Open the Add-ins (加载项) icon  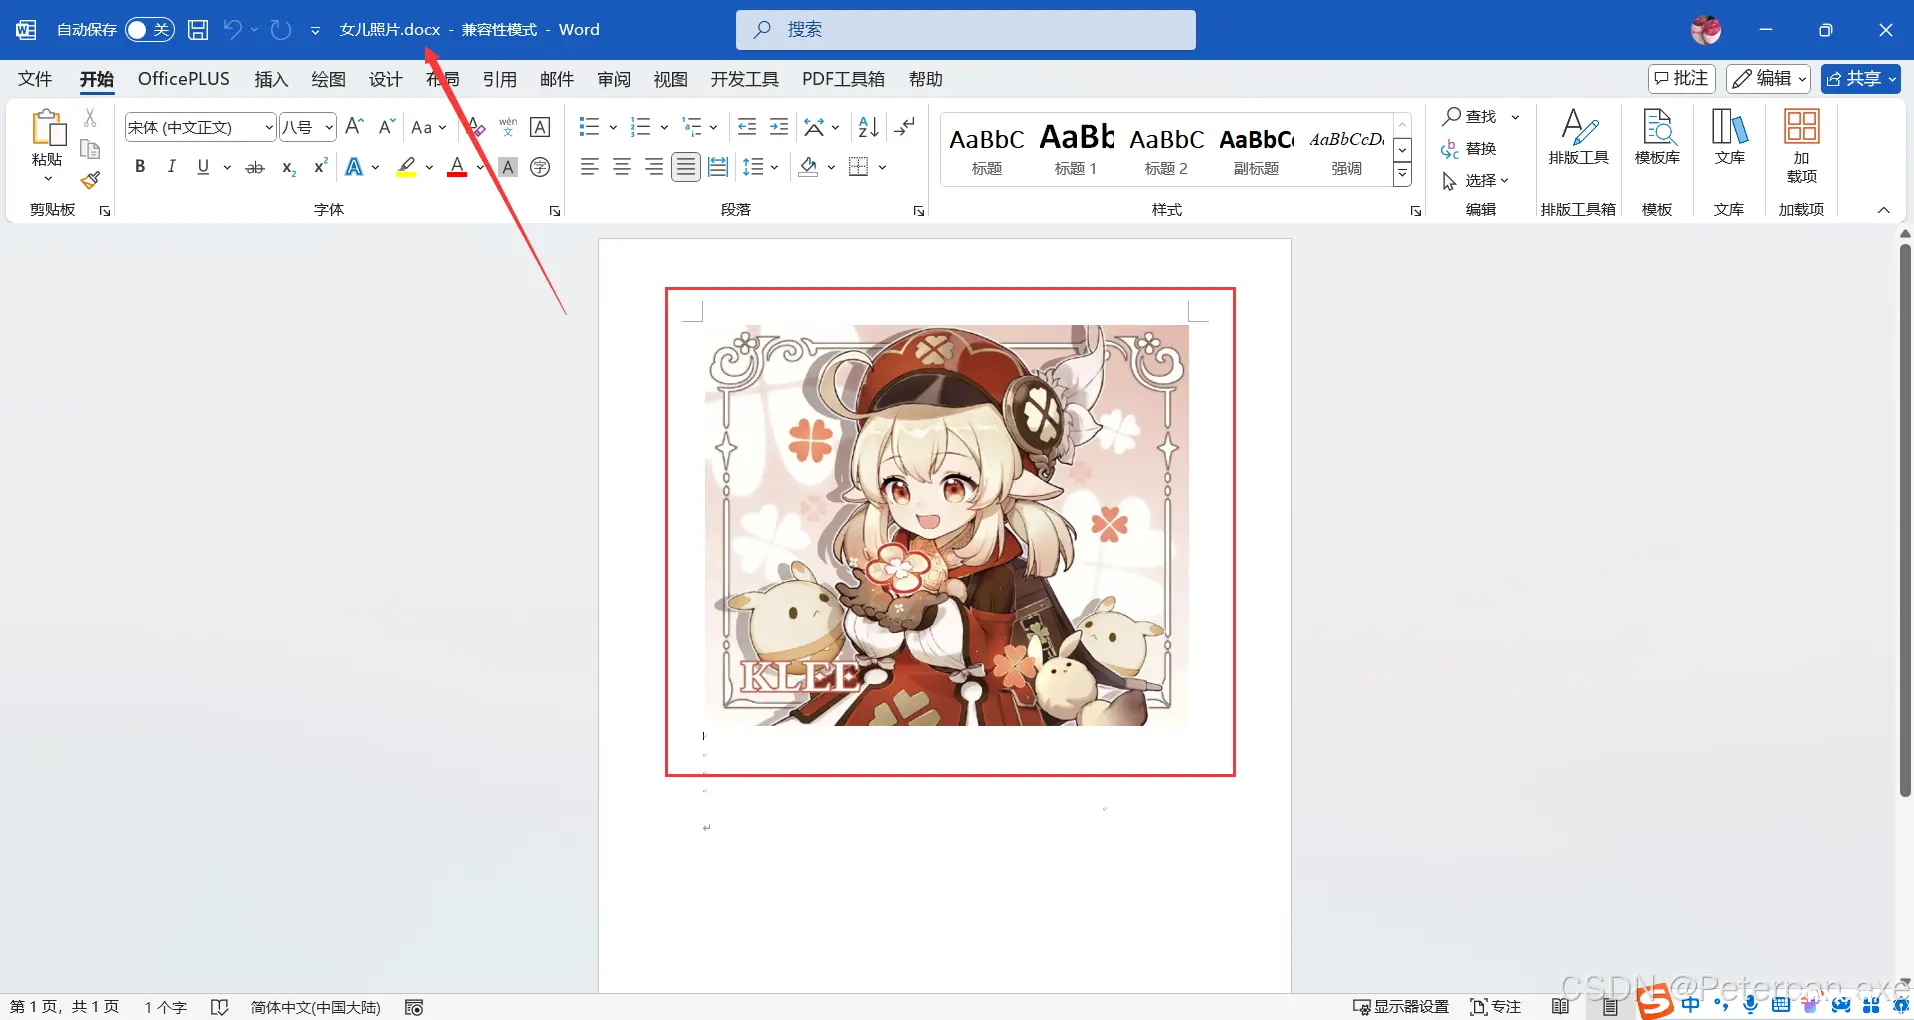(x=1801, y=146)
